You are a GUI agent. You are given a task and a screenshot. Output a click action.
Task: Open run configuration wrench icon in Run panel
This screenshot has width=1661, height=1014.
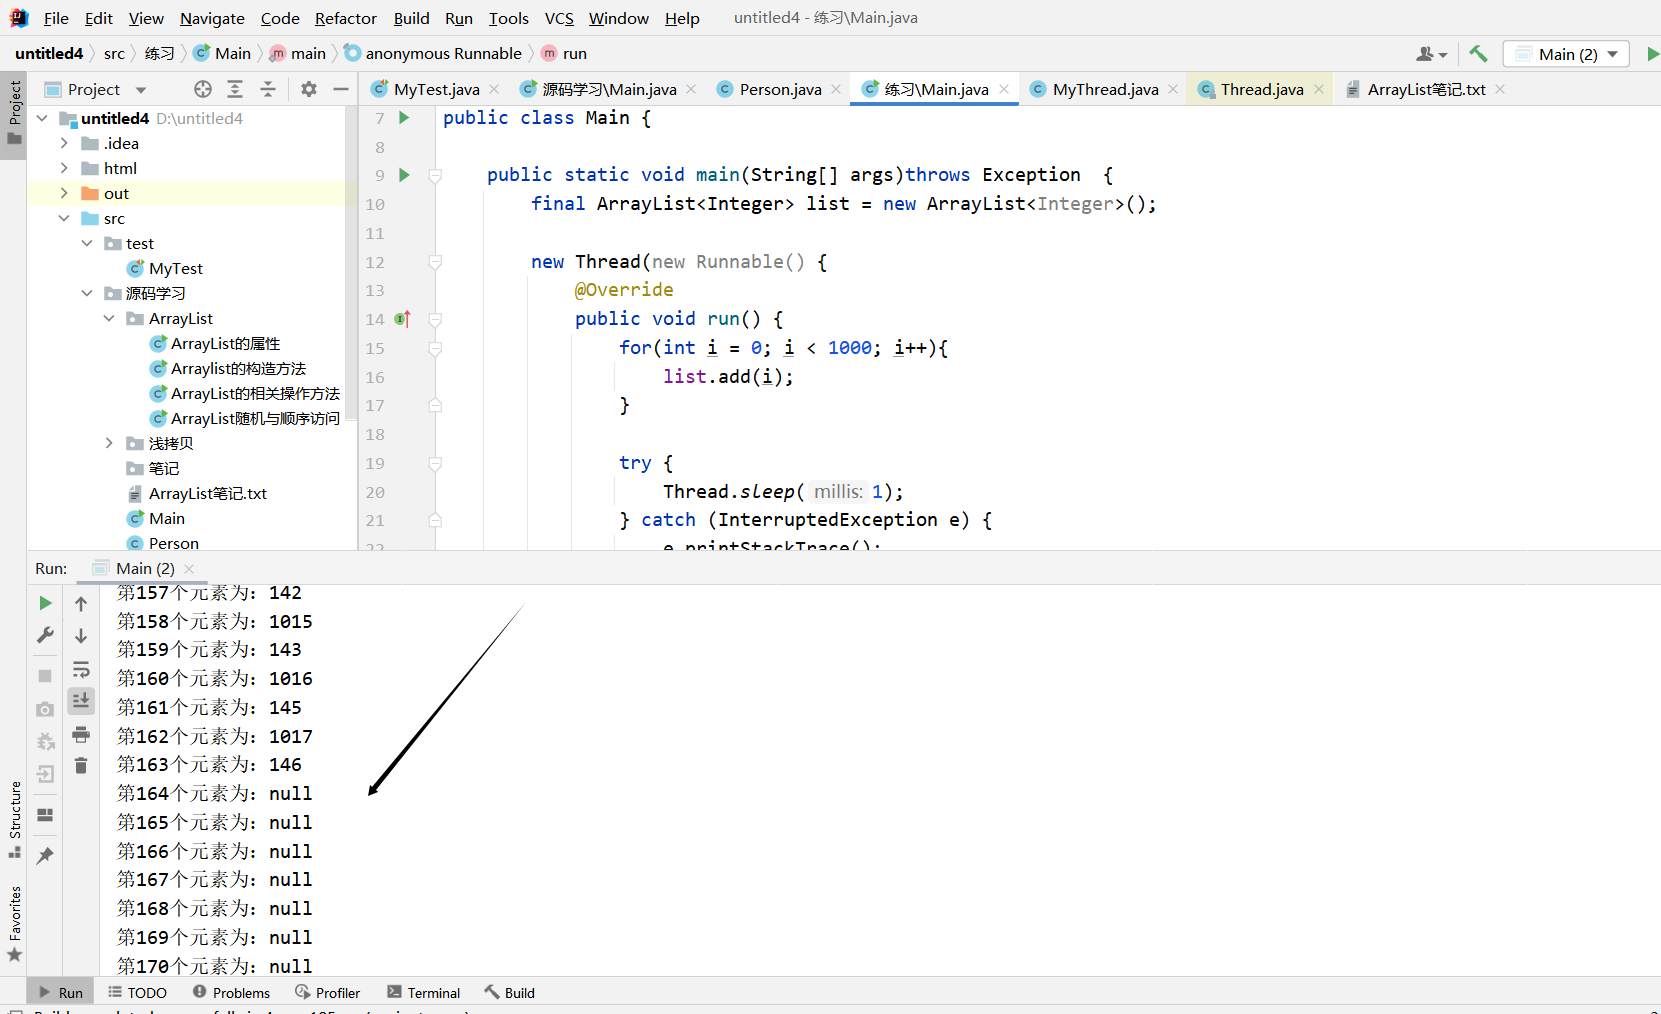45,635
